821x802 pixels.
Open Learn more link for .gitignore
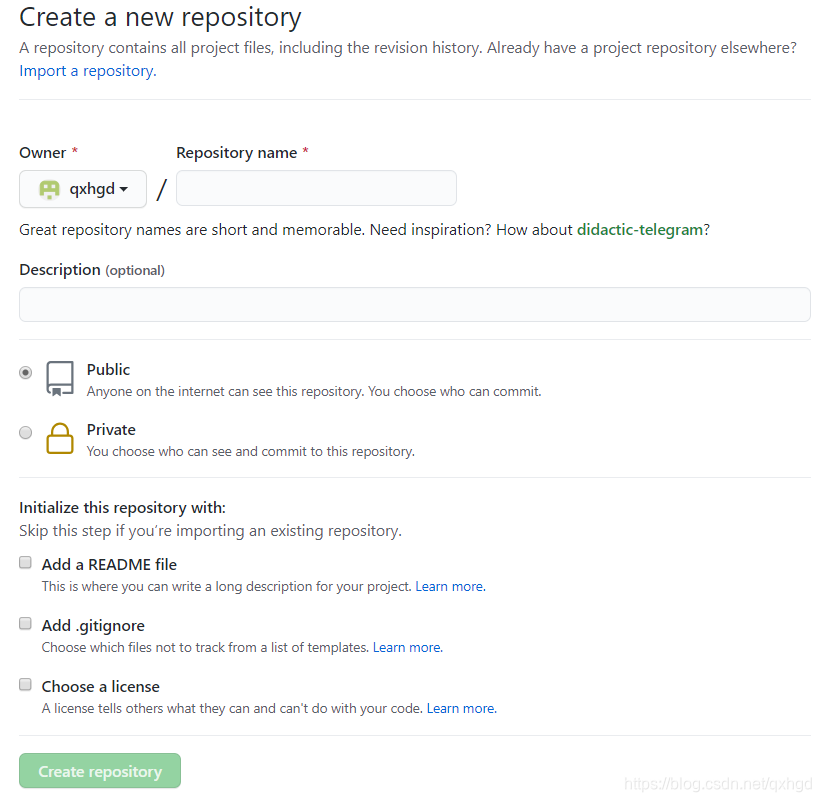point(406,648)
